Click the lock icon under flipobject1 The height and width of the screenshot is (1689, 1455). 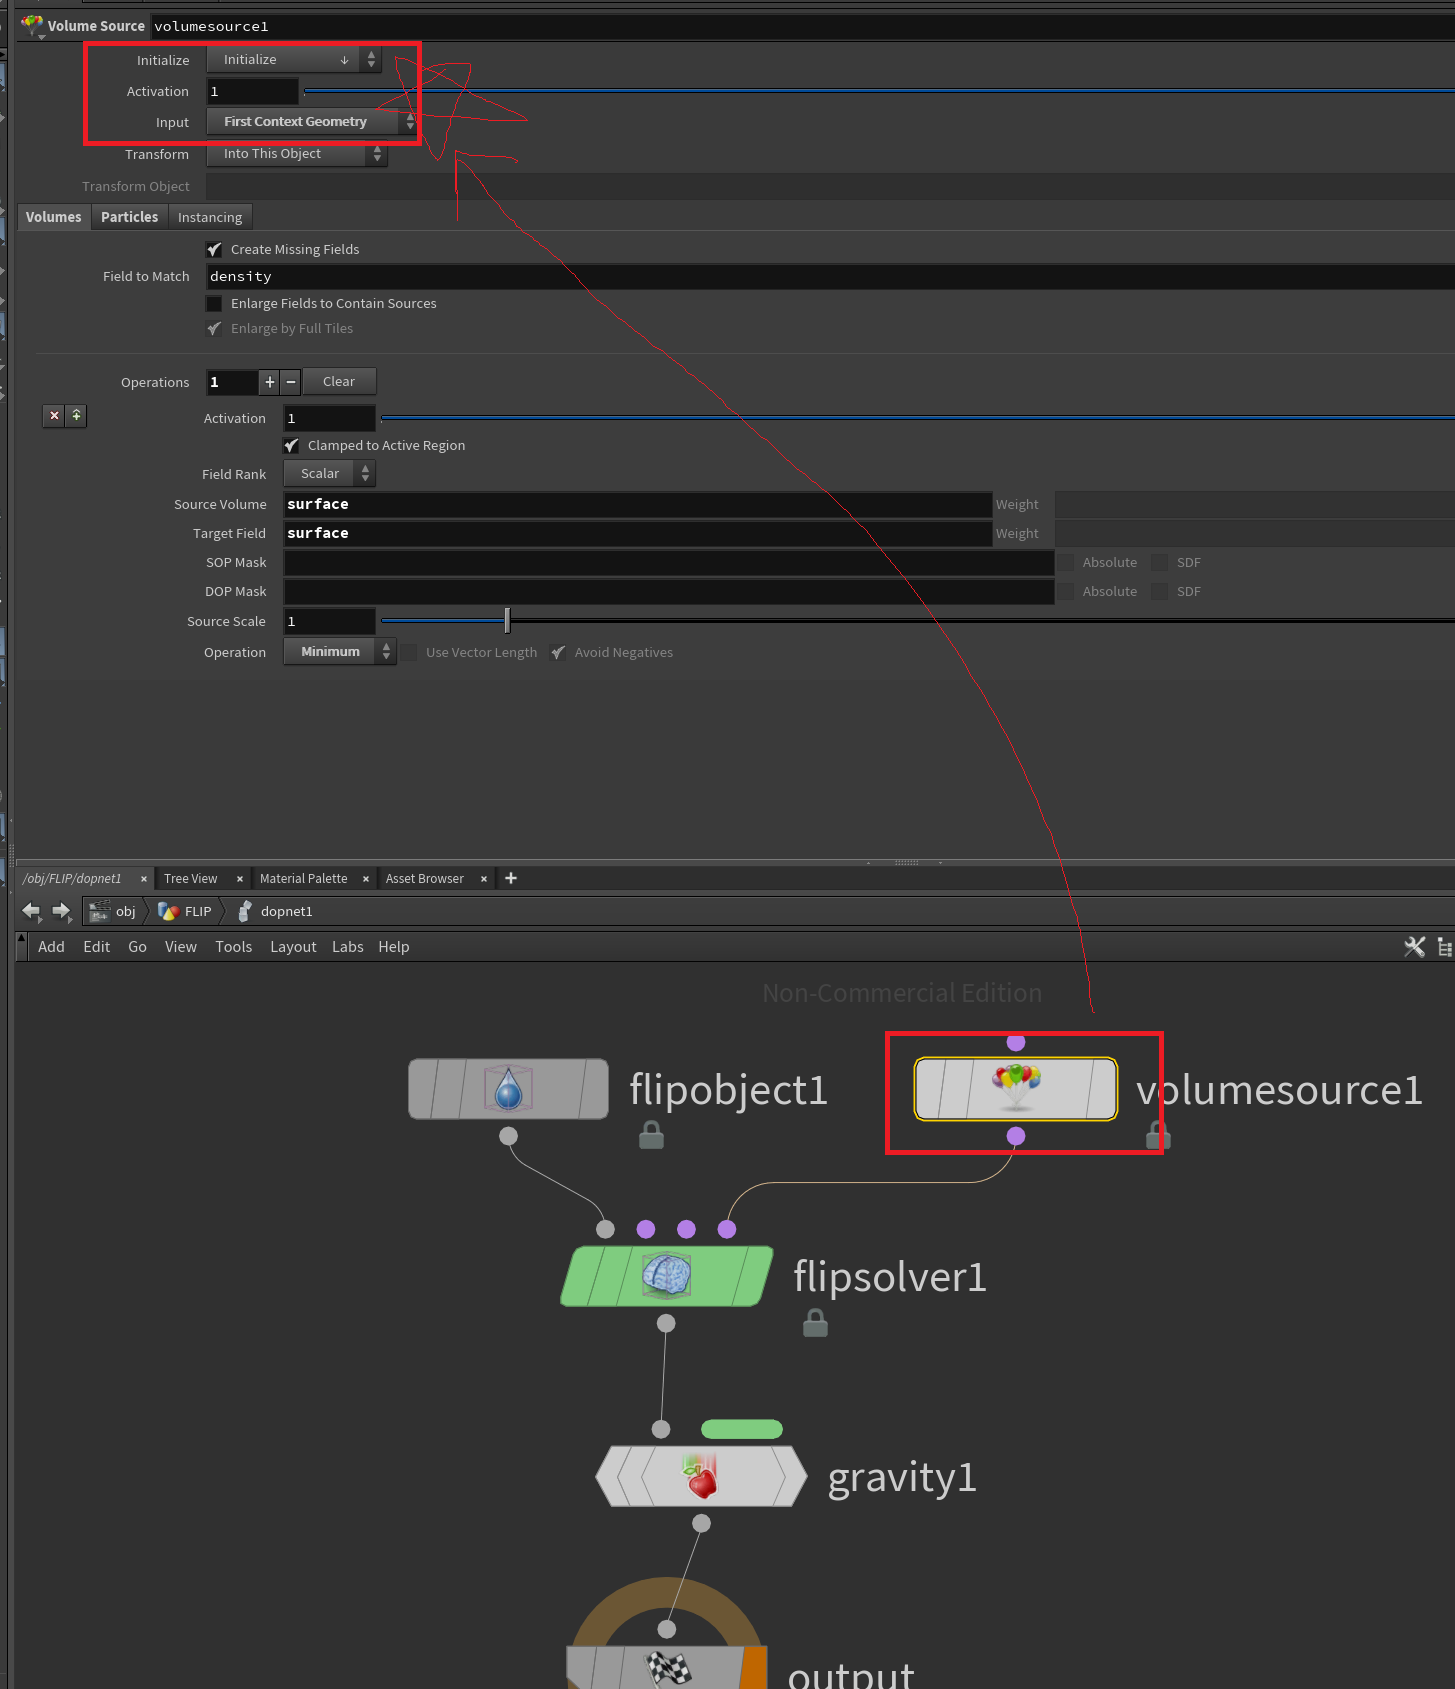(651, 1135)
